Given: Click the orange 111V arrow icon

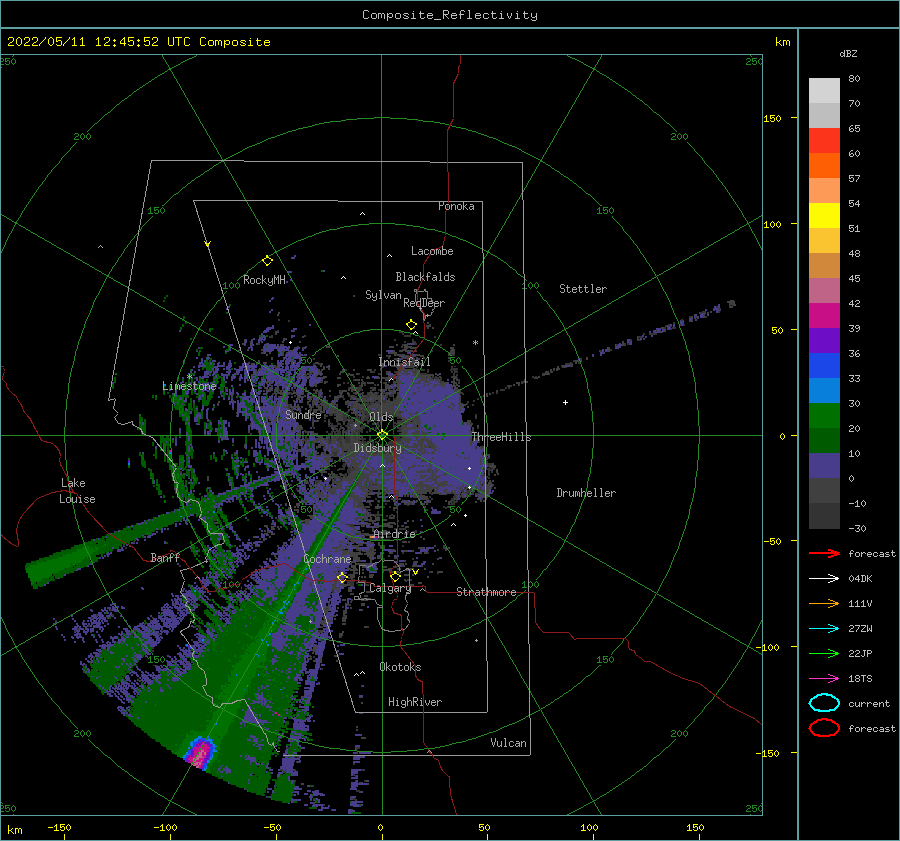Looking at the screenshot, I should (x=824, y=603).
